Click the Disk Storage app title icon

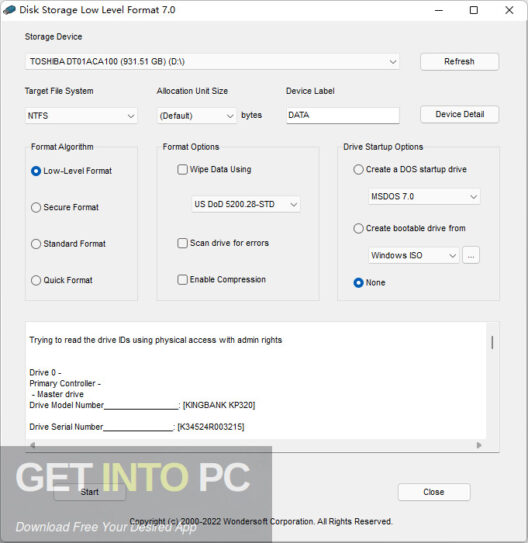point(9,10)
